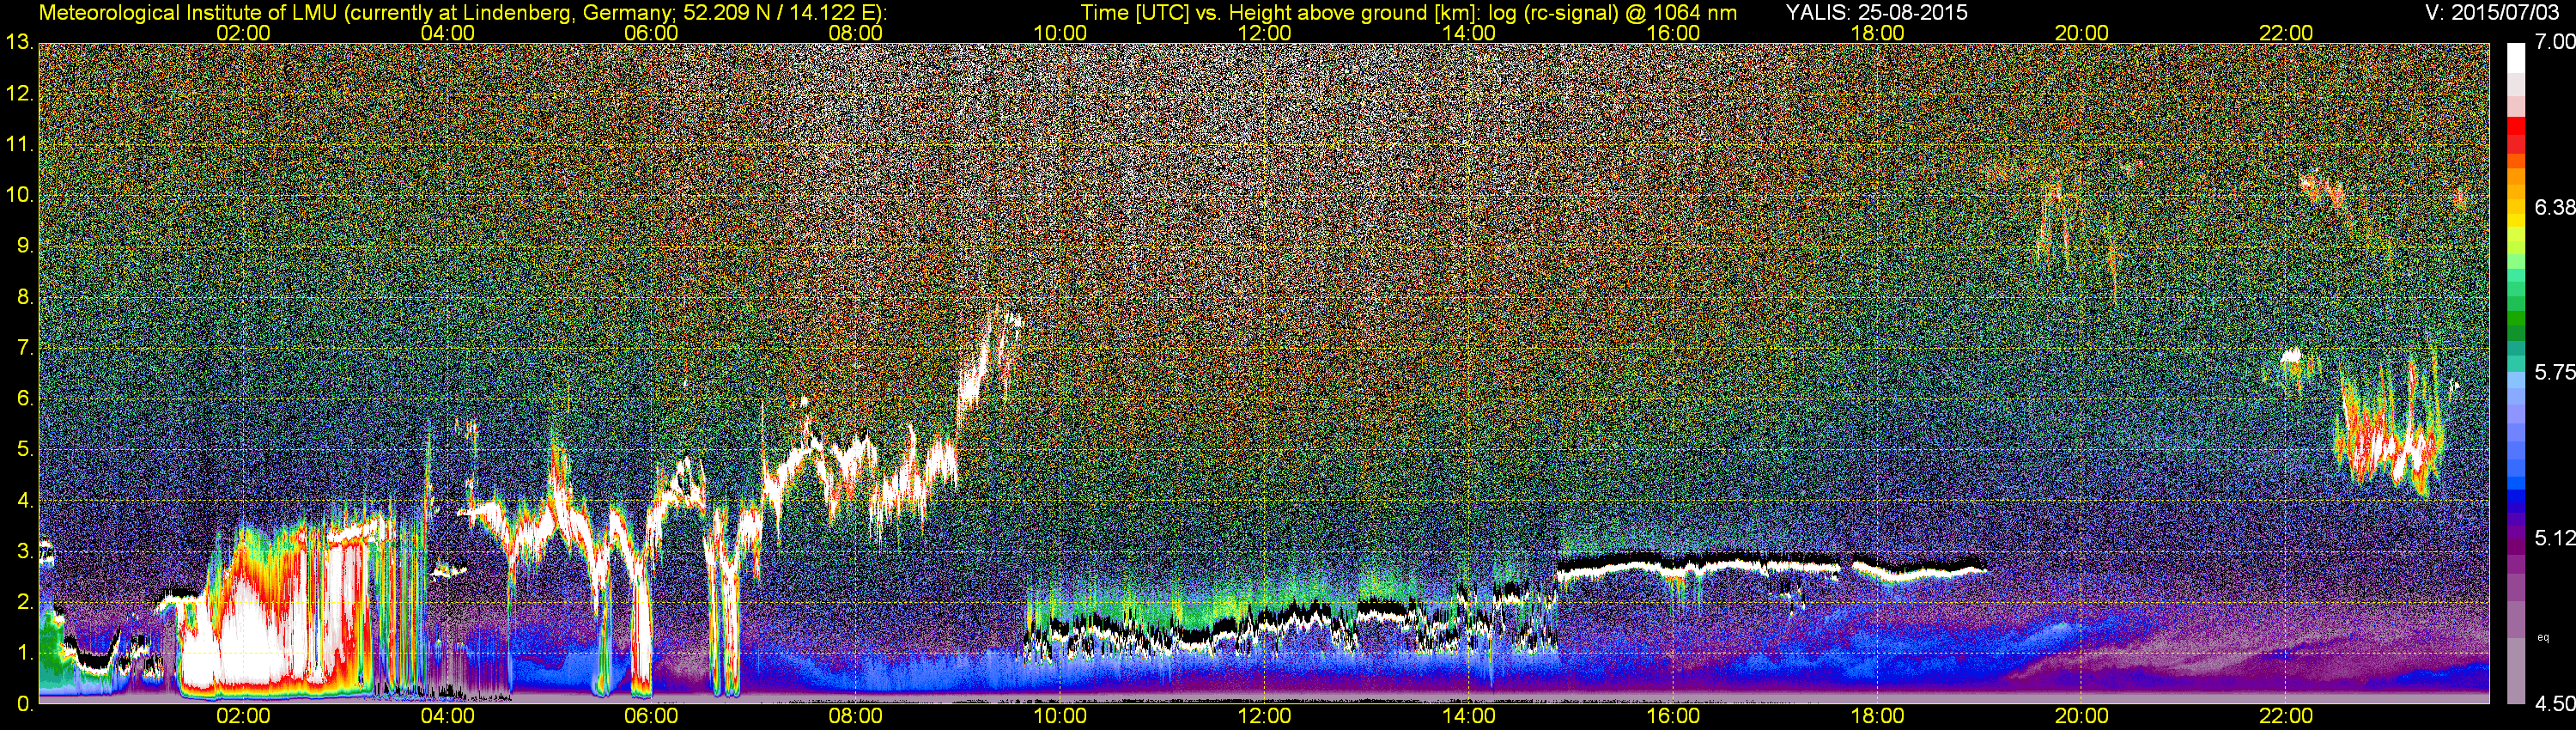Click the 04:00 label on the bottom time axis

pyautogui.click(x=447, y=716)
